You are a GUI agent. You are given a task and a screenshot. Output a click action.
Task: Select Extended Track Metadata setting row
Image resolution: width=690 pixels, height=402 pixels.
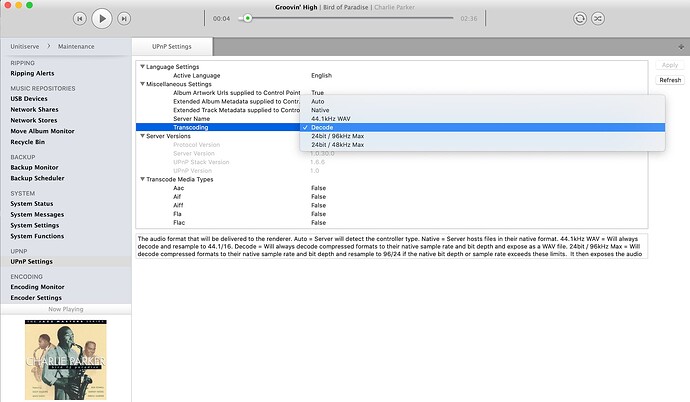pyautogui.click(x=218, y=110)
